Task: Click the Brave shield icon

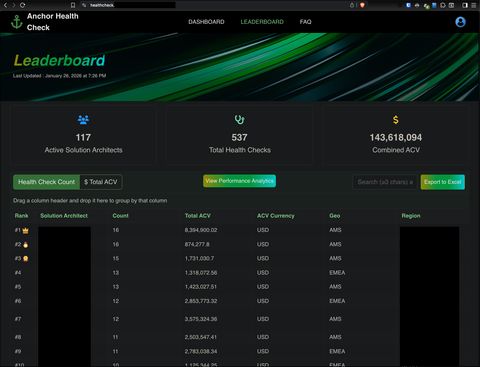Action: pyautogui.click(x=362, y=5)
